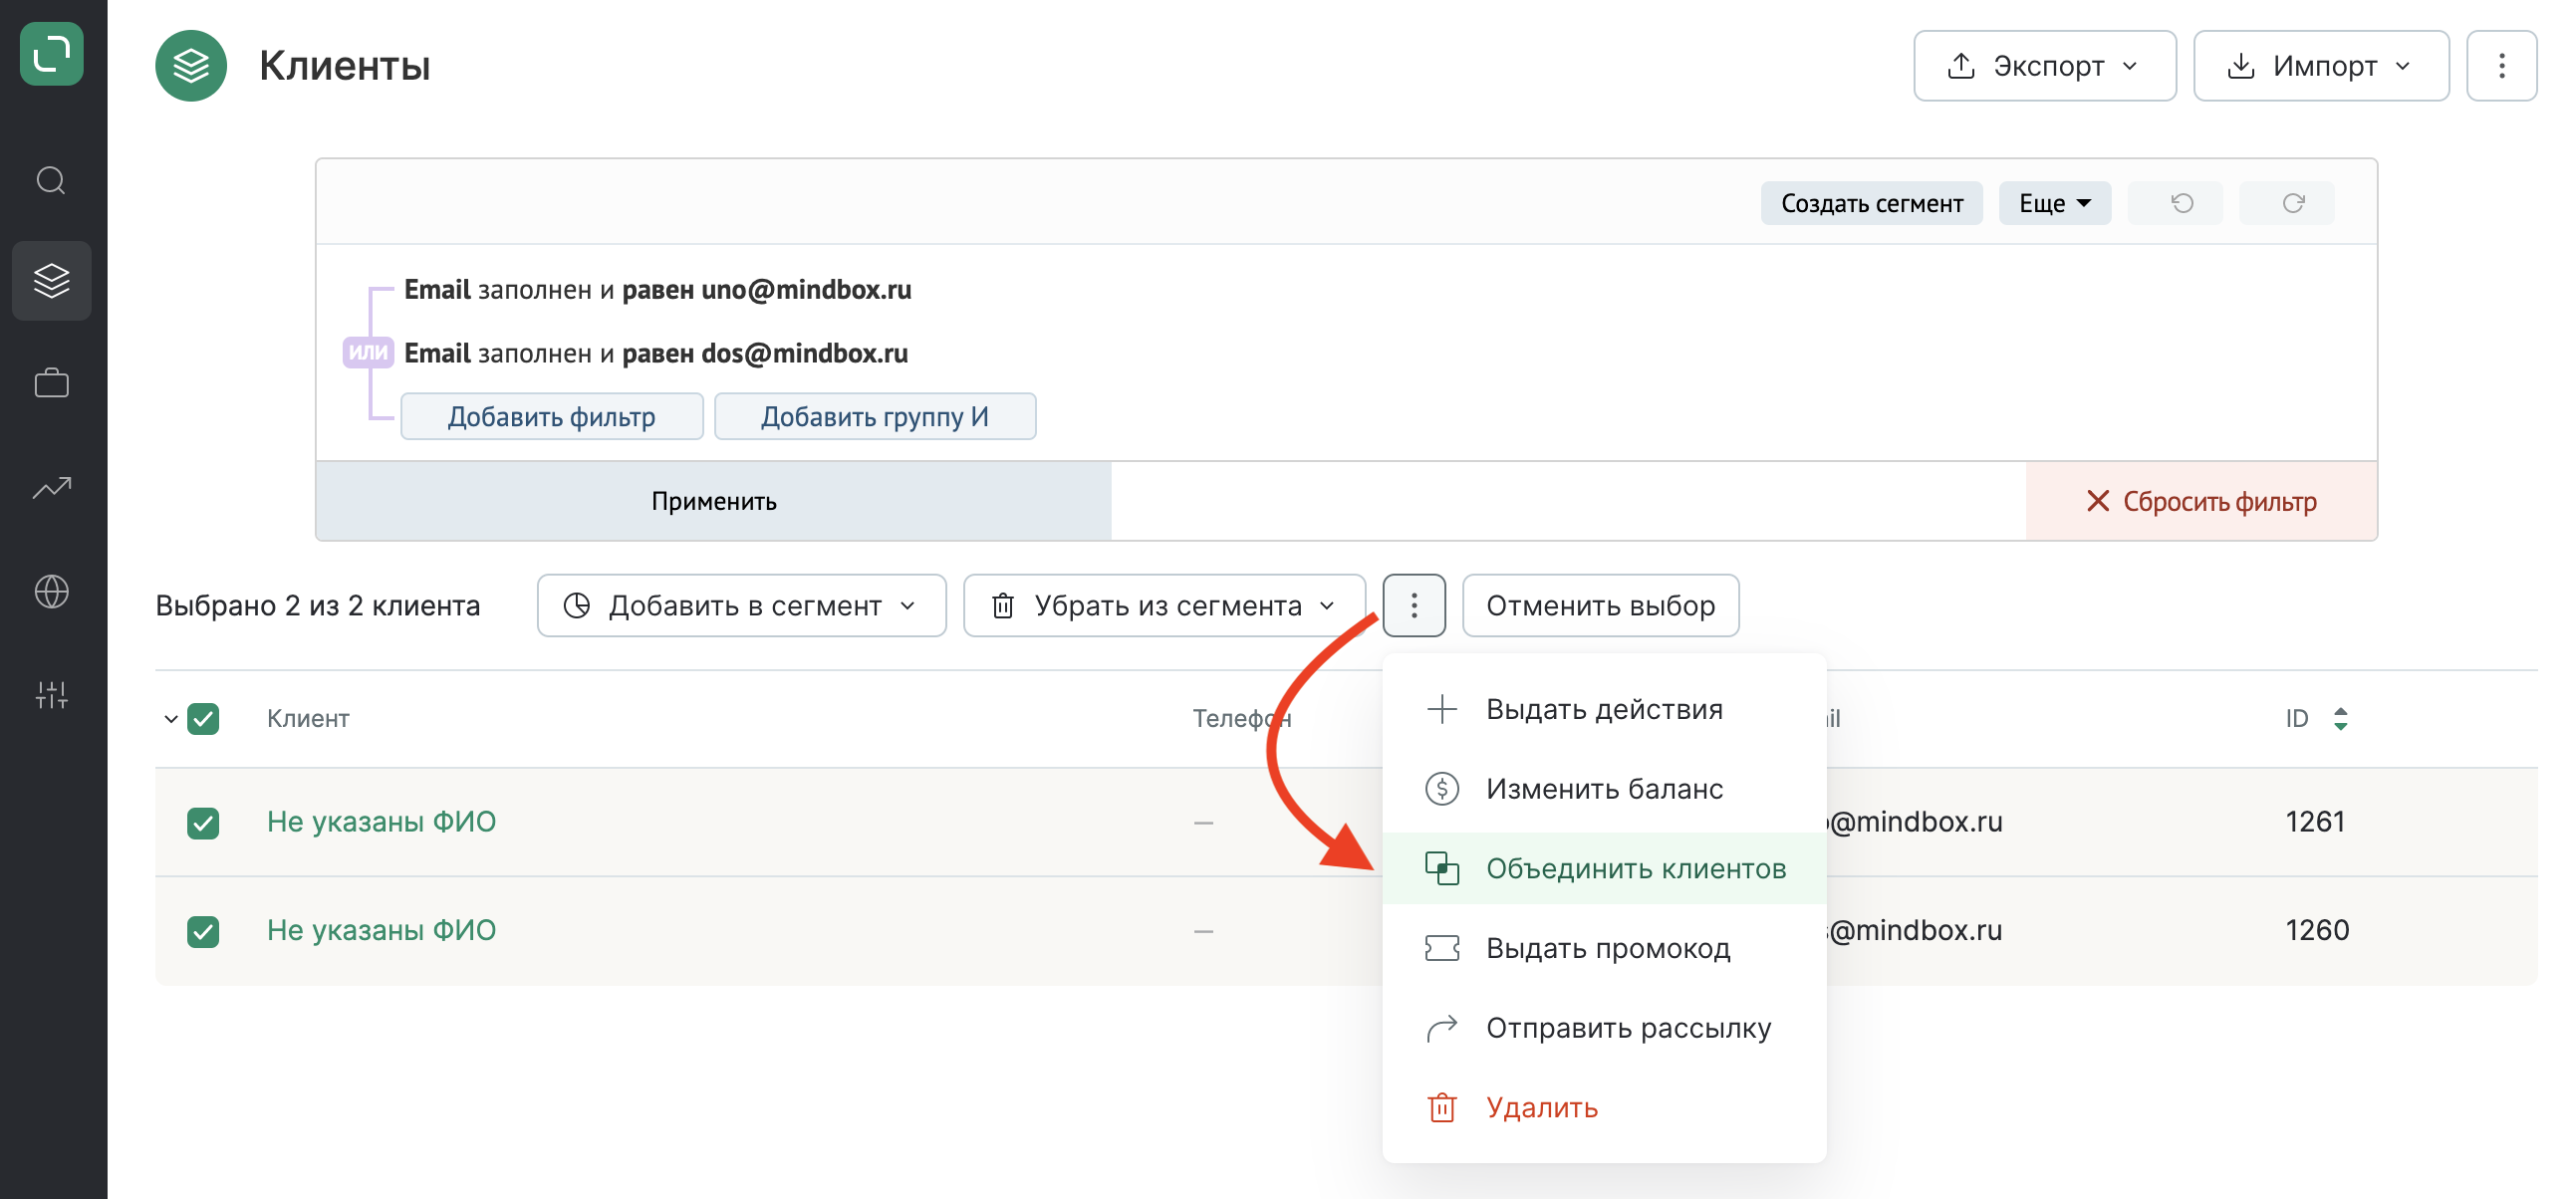Click the ИЛИ group operator badge
The width and height of the screenshot is (2576, 1199).
[367, 353]
